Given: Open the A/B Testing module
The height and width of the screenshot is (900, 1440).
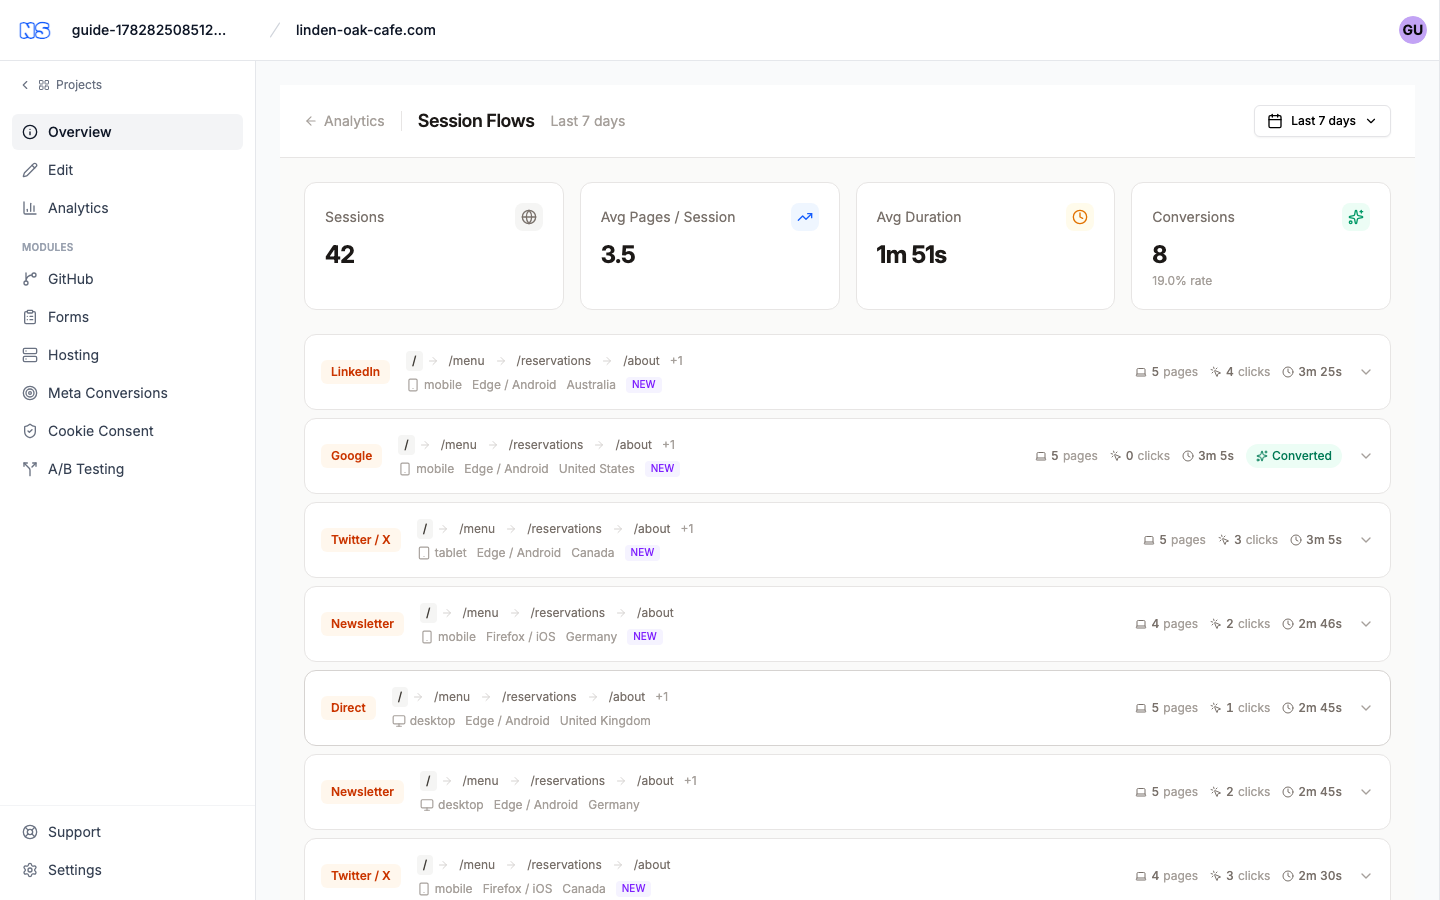Looking at the screenshot, I should point(127,469).
